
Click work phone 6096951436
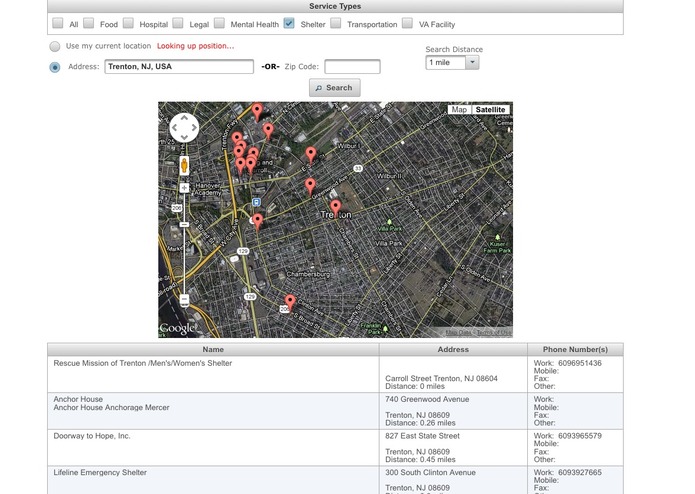(x=580, y=363)
